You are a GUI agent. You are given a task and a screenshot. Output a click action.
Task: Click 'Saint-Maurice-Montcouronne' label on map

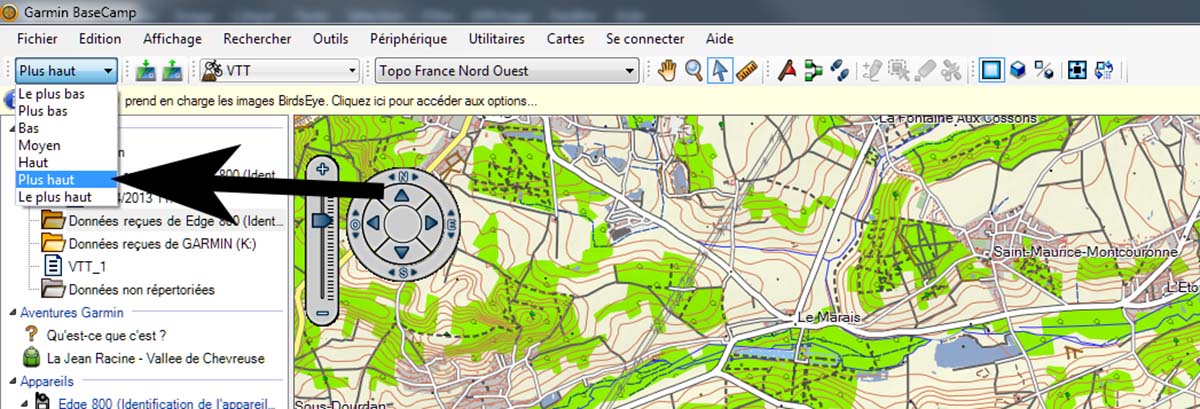coord(1084,254)
